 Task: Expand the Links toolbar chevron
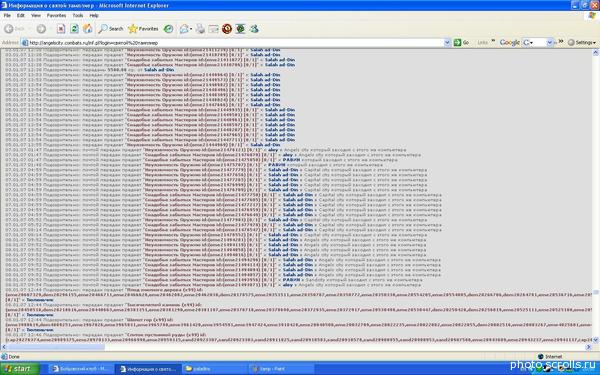pyautogui.click(x=493, y=41)
